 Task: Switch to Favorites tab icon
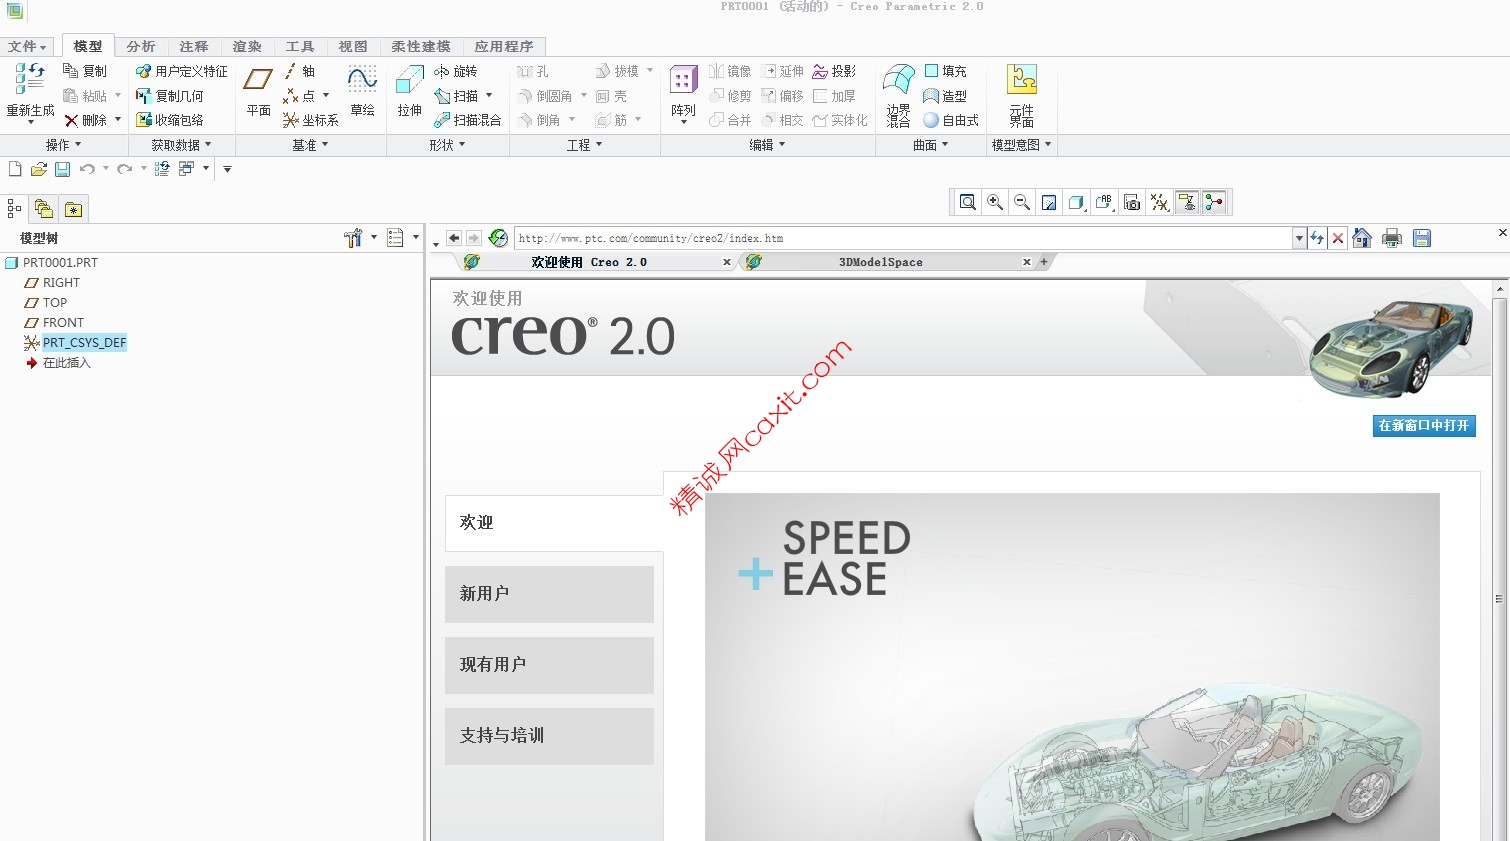click(73, 209)
